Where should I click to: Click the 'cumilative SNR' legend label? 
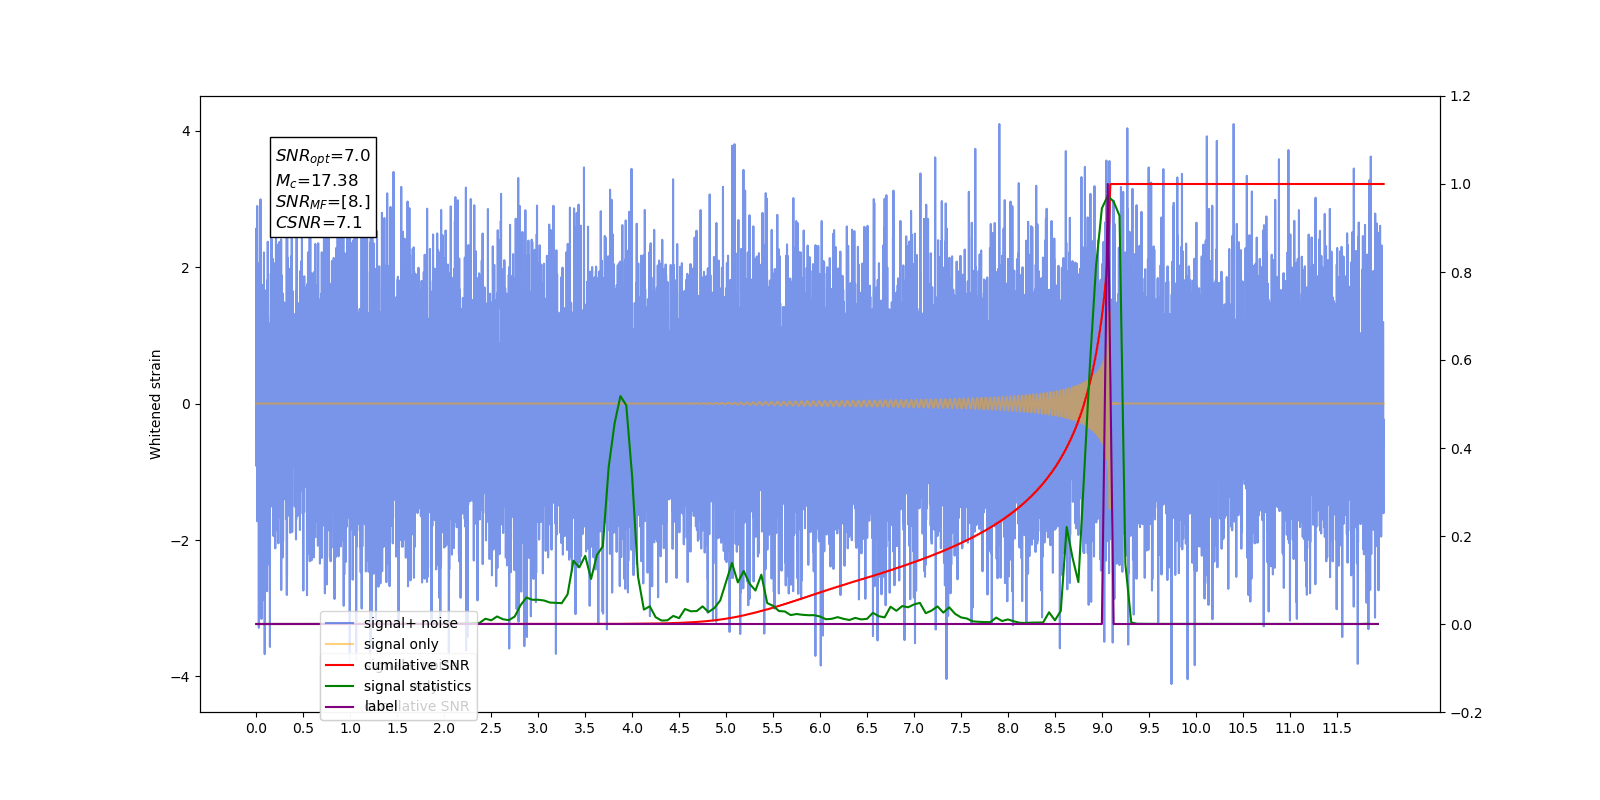416,665
